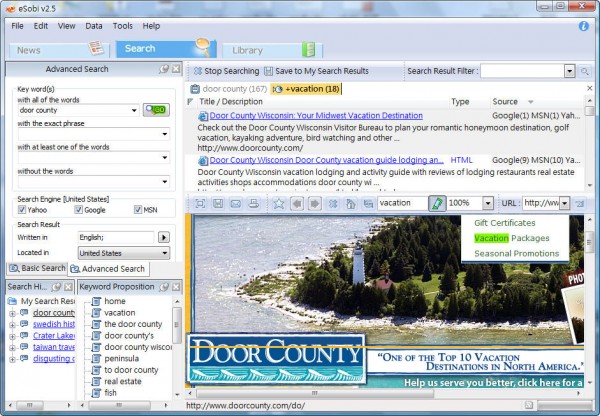Select the 'door county (167)' results tab
This screenshot has height=416, width=600.
(229, 89)
